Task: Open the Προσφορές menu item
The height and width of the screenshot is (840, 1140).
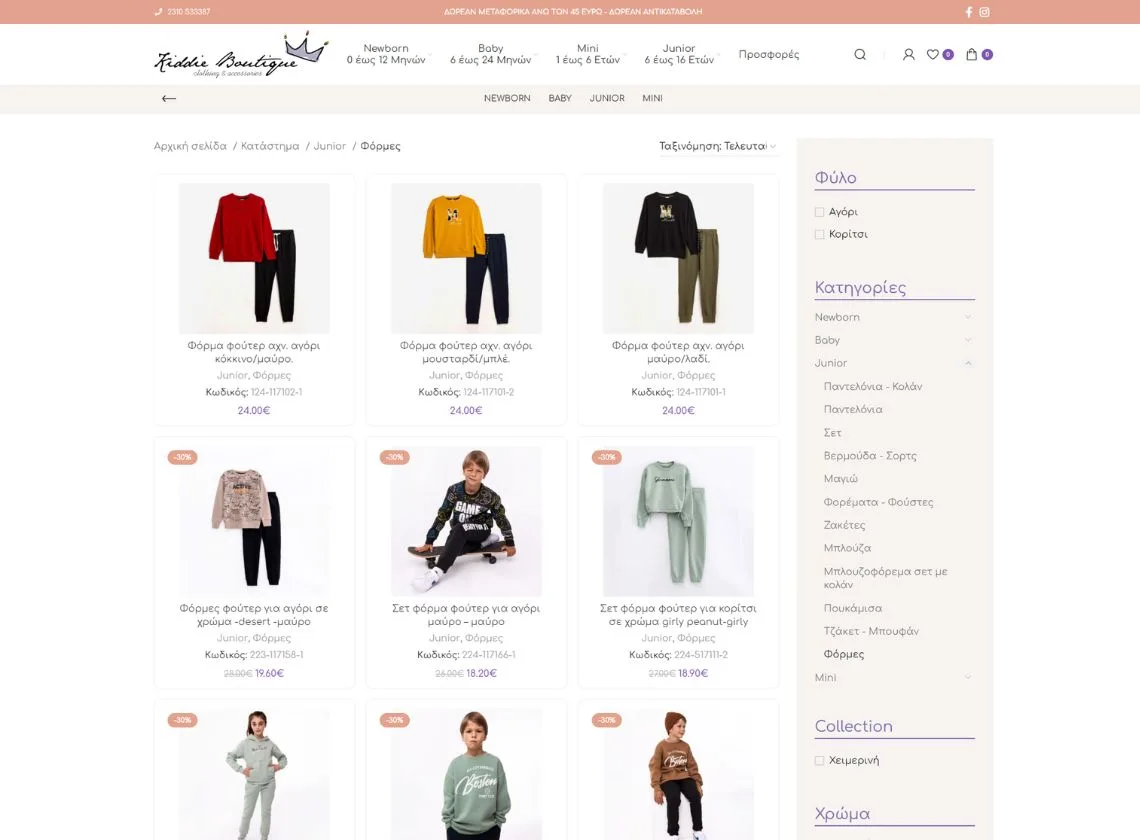Action: pos(768,55)
